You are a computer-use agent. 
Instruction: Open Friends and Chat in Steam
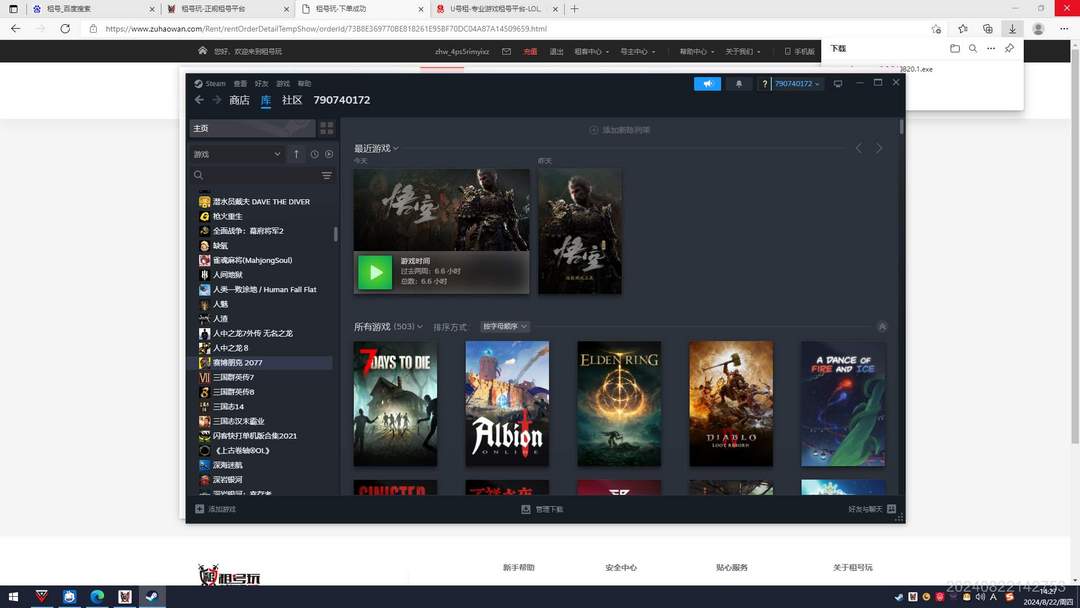click(871, 509)
